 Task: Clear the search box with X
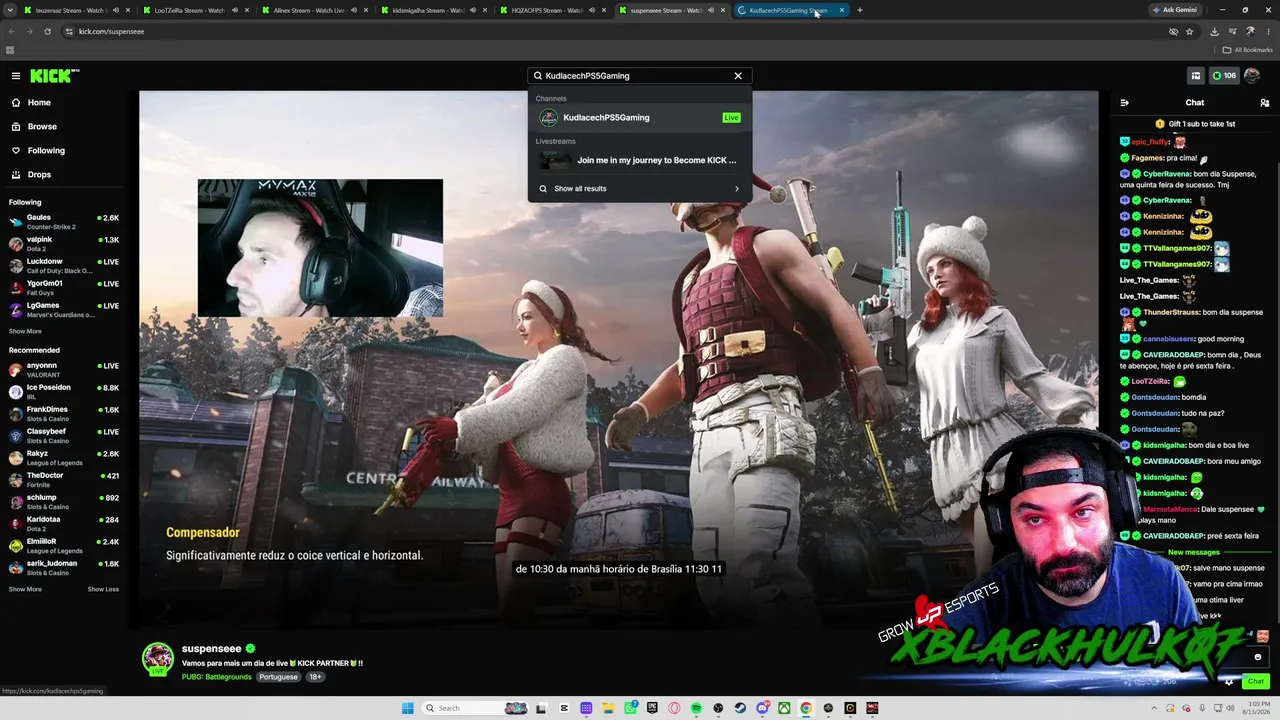coord(738,76)
